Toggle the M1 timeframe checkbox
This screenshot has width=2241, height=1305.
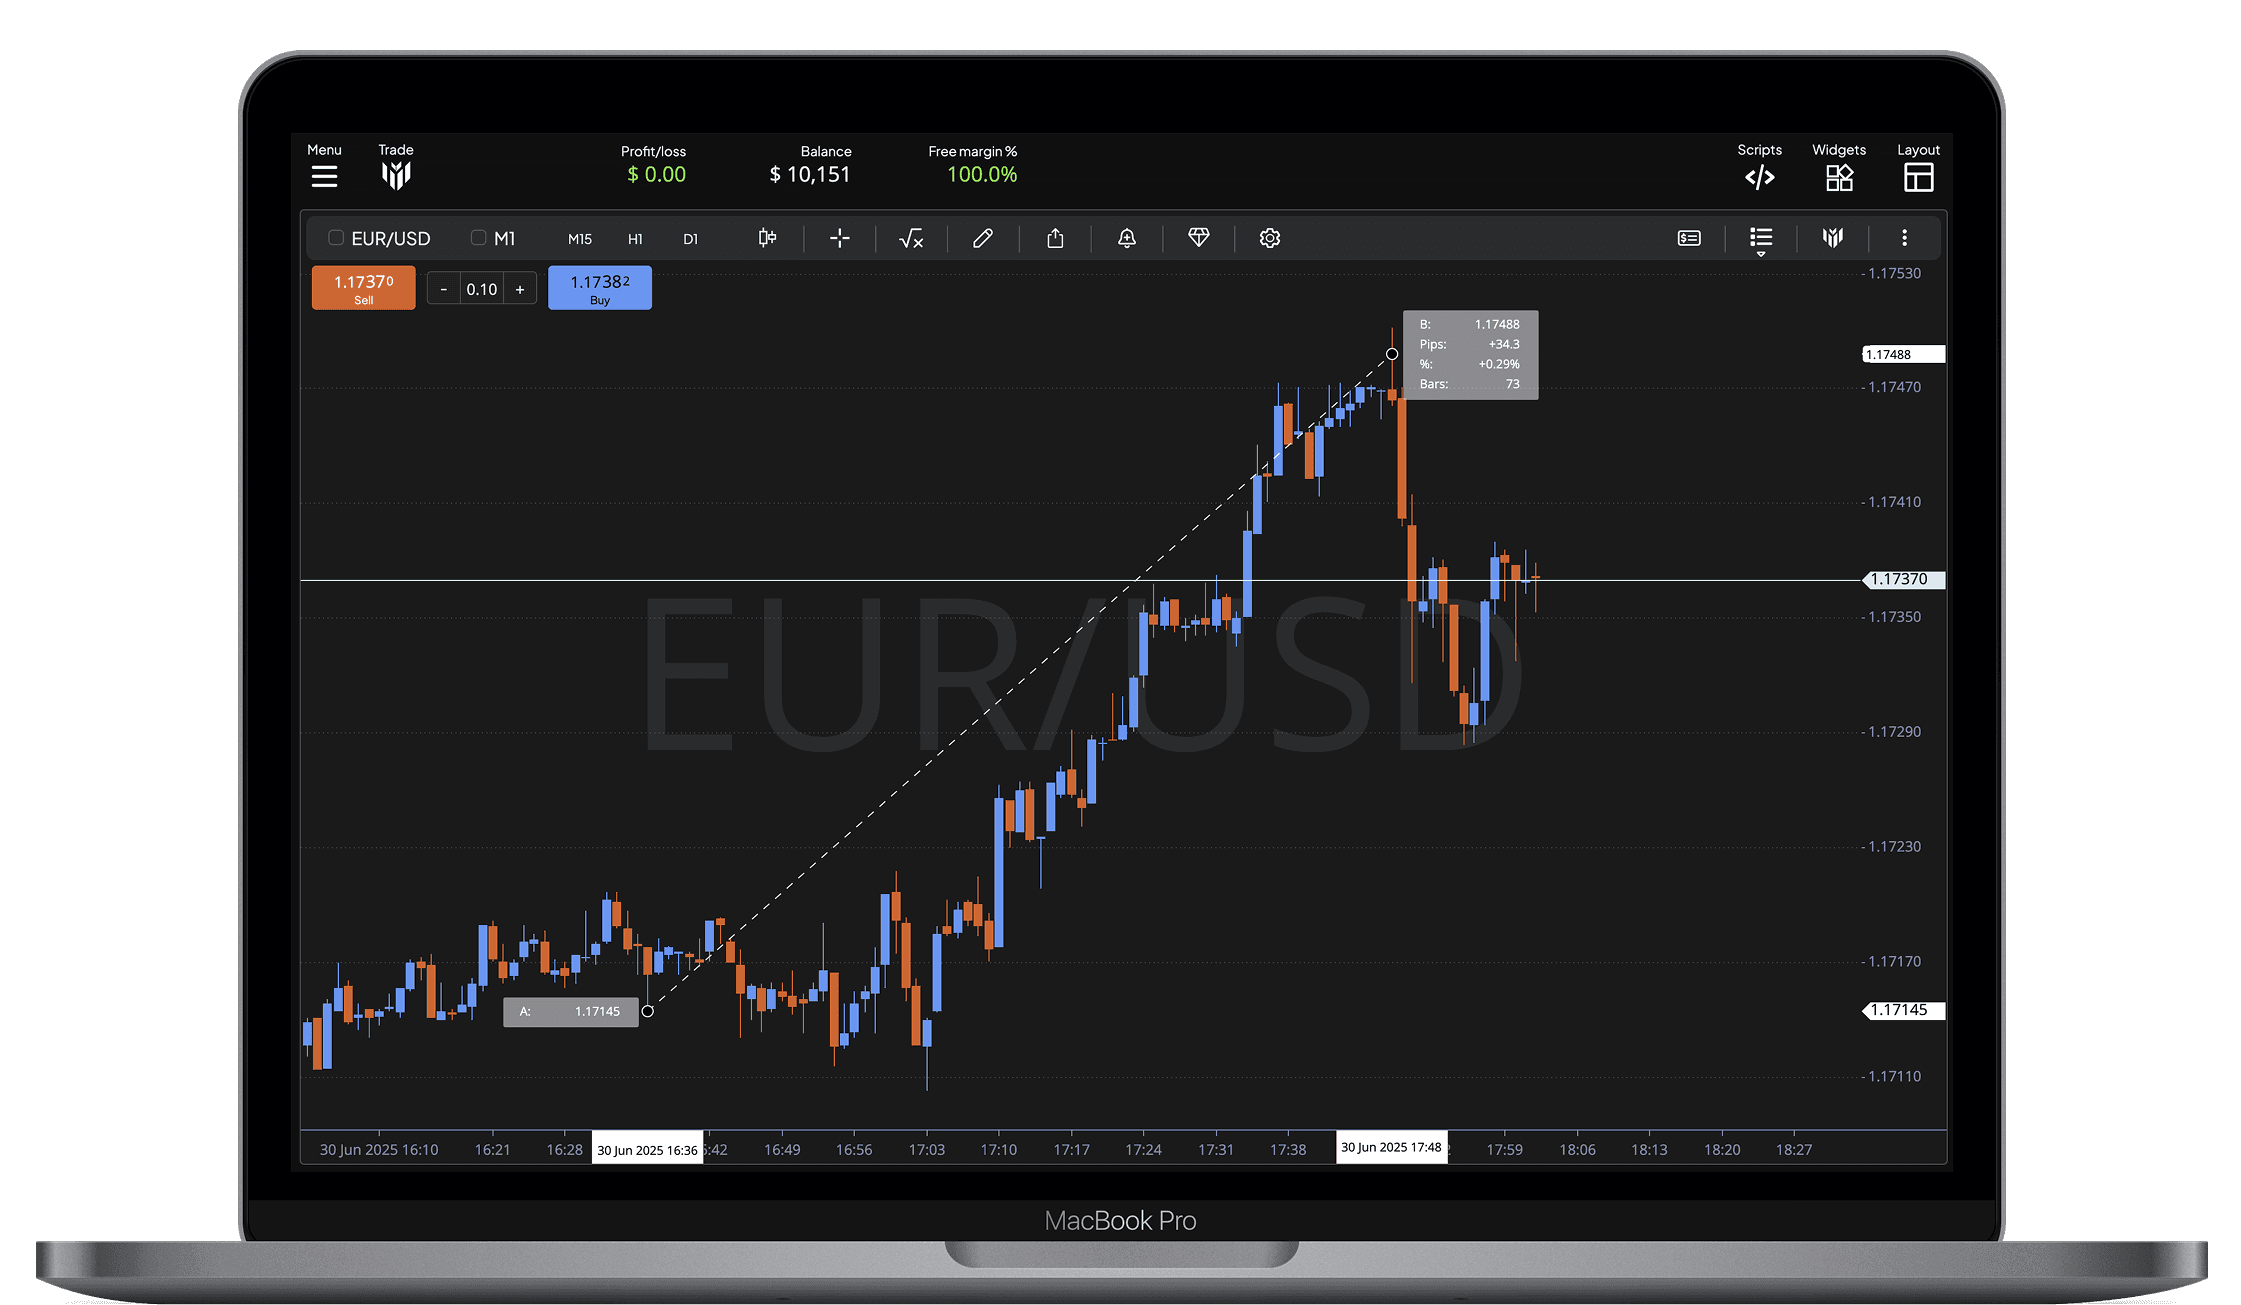click(x=478, y=238)
